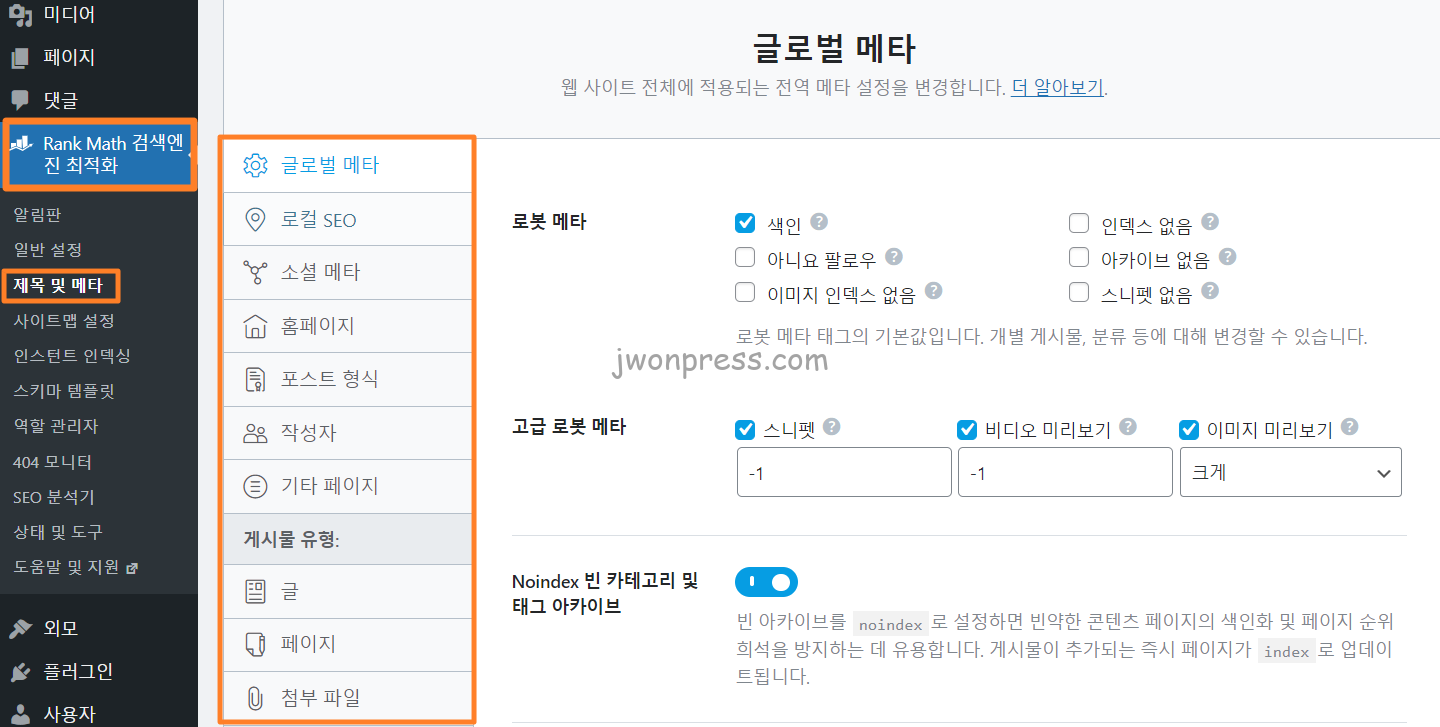Check the 아니요 팔로우 checkbox
The height and width of the screenshot is (727, 1440).
pos(745,258)
